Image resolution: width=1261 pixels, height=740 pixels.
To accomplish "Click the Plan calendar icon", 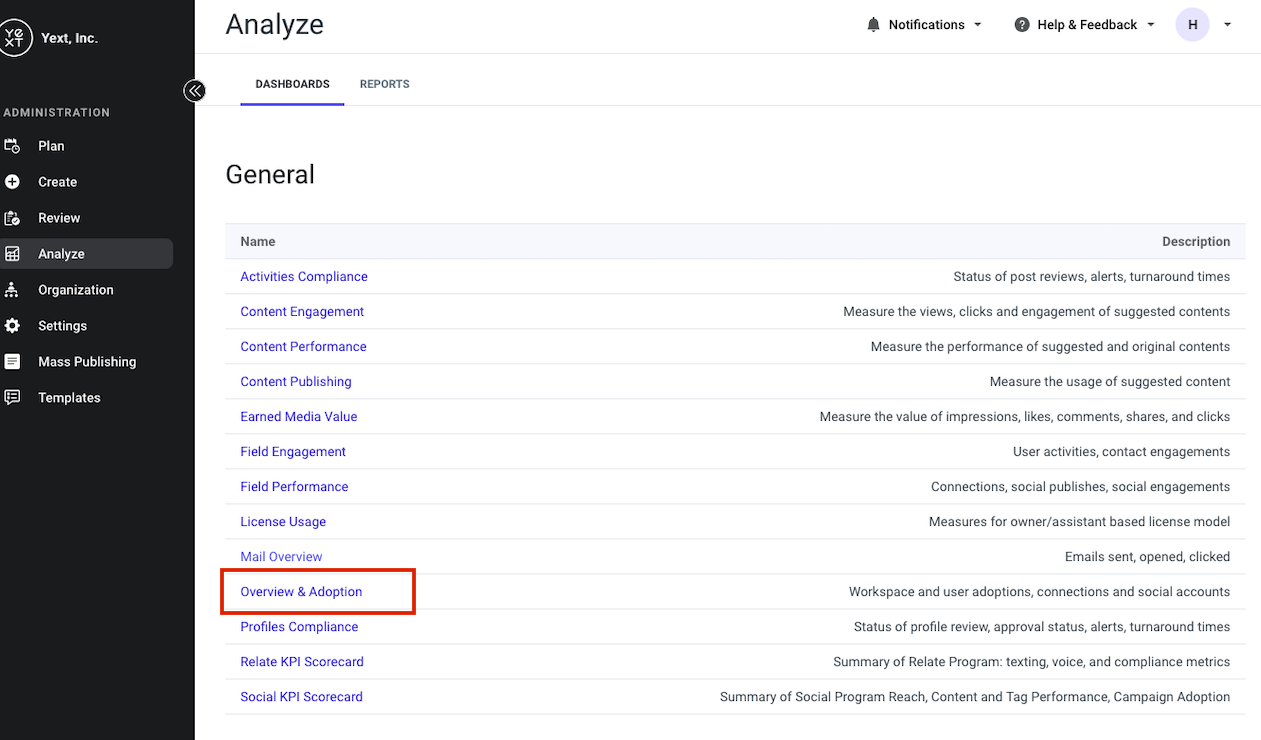I will click(x=12, y=146).
